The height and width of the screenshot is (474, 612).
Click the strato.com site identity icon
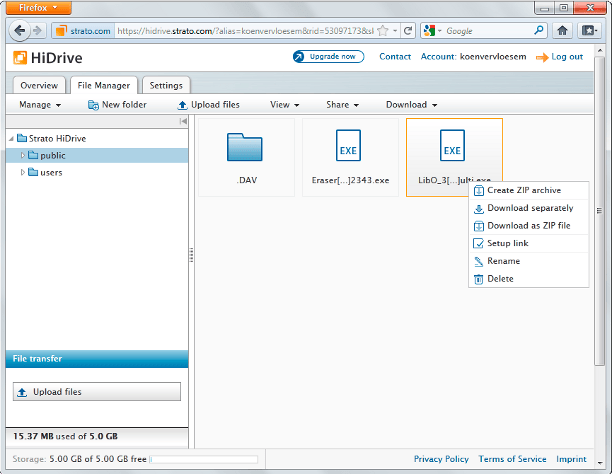tap(61, 30)
